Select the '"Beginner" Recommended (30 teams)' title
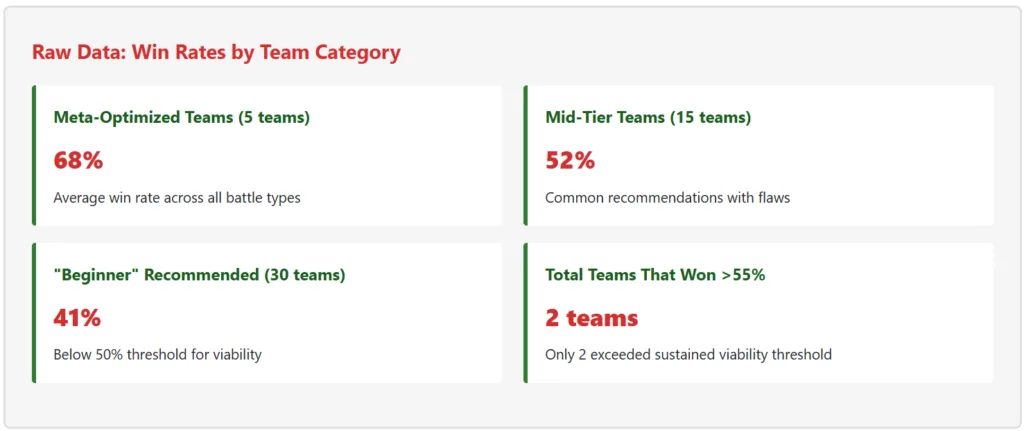The image size is (1024, 431). [199, 275]
